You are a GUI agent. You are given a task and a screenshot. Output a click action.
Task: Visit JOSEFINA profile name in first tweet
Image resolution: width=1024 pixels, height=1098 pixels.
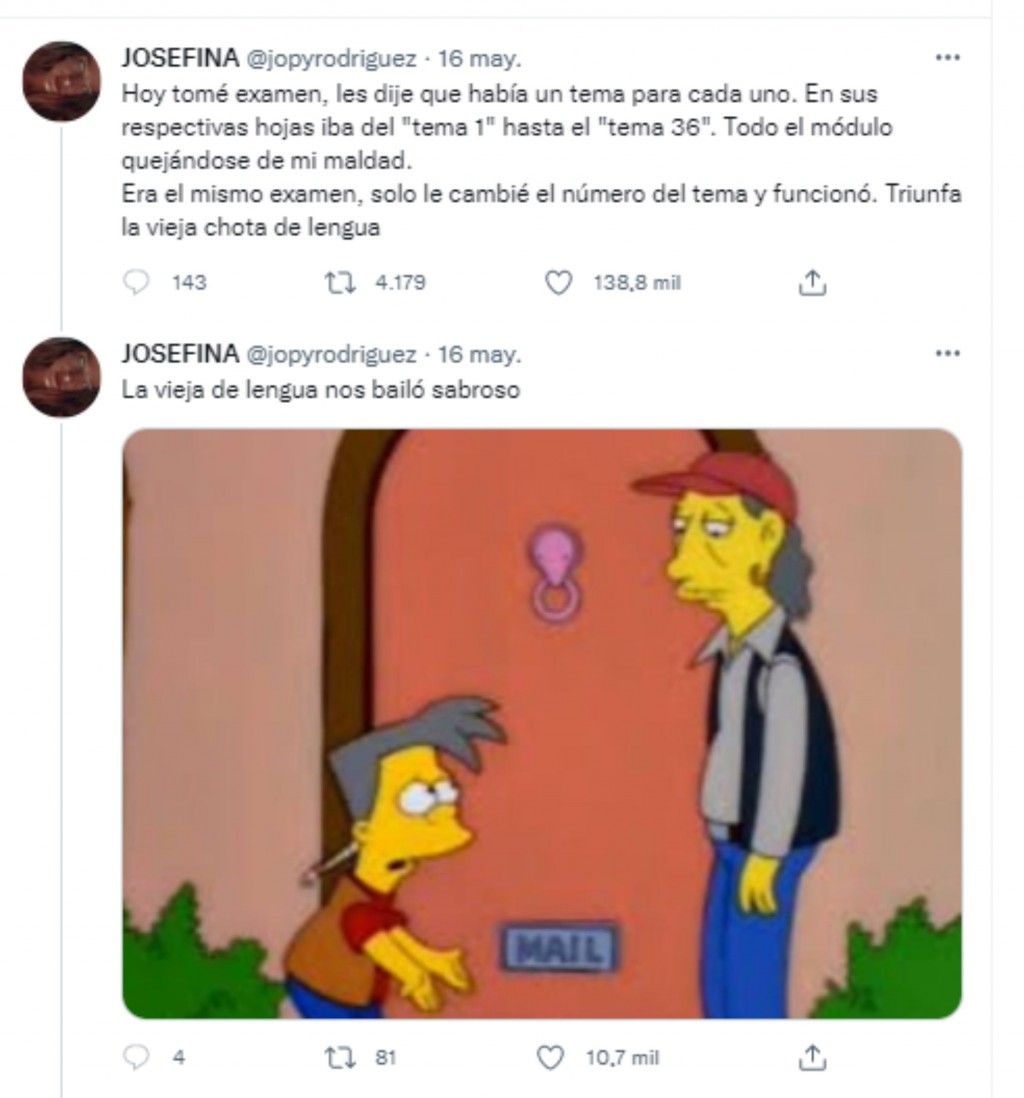[180, 58]
